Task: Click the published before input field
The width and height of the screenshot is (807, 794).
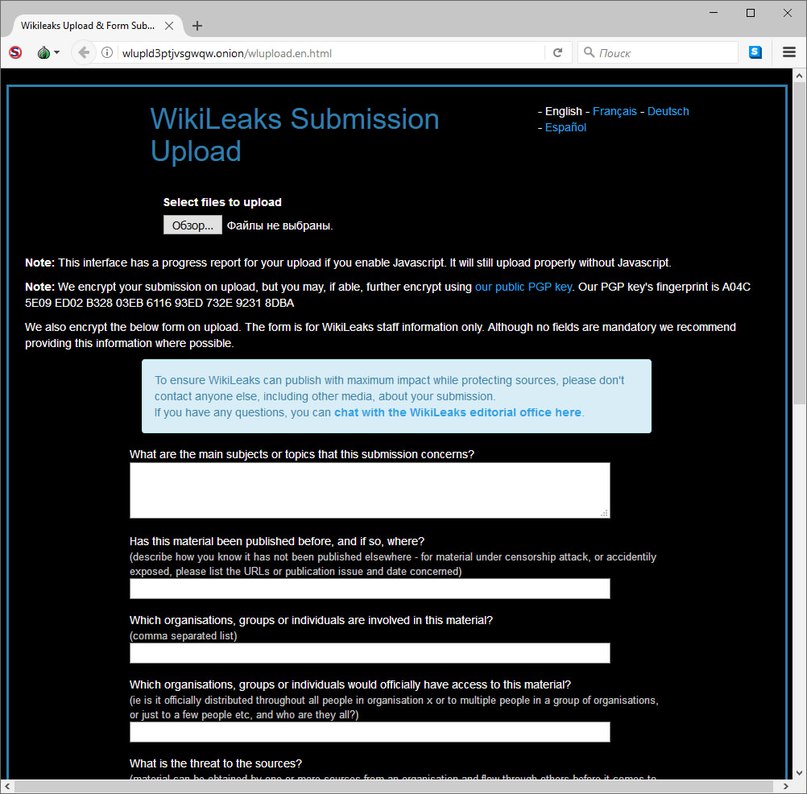Action: click(x=370, y=589)
